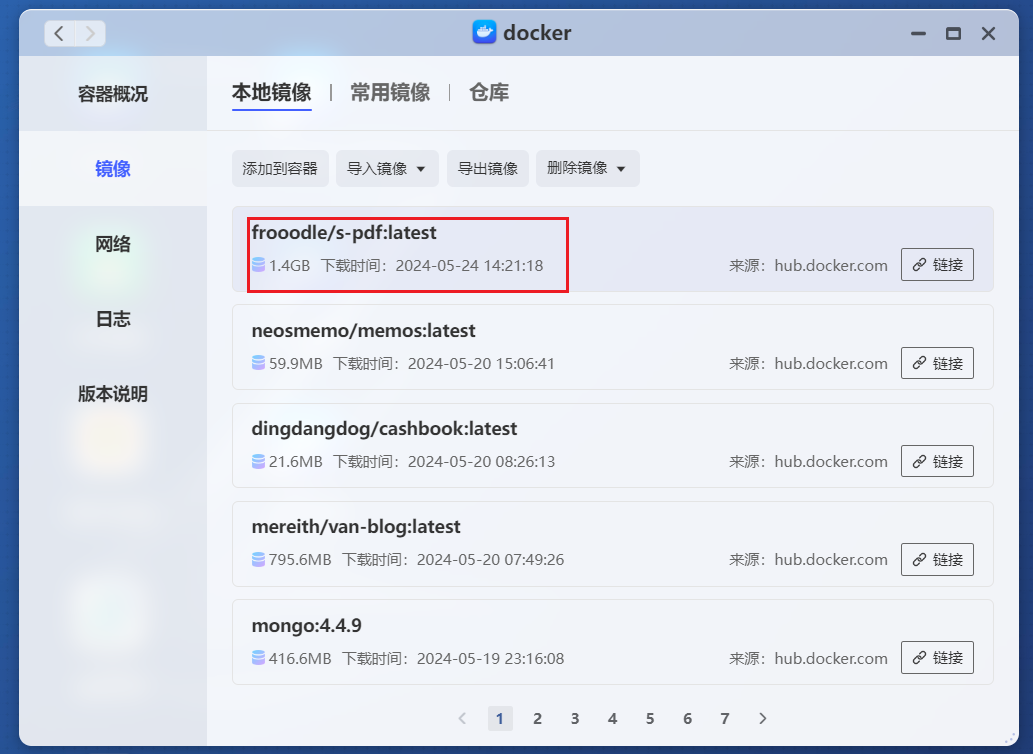This screenshot has height=754, width=1033.
Task: Expand the 导入镜像 dropdown
Action: coord(386,168)
